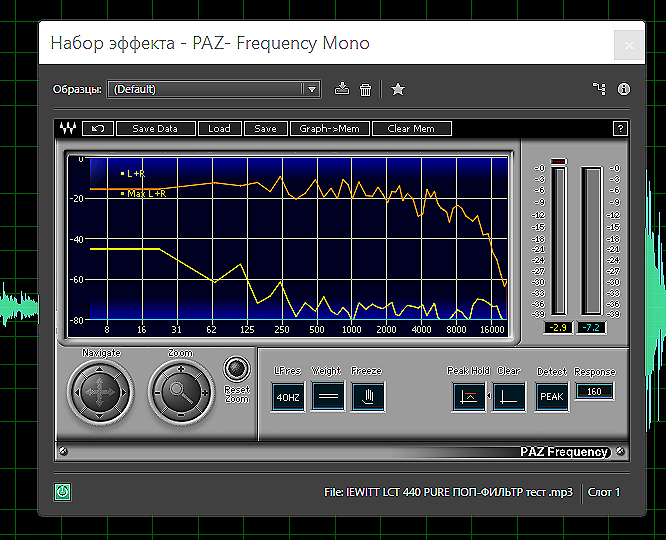Click the 16000 Hz frequency axis label
Screen dimensions: 666x540
coord(492,330)
